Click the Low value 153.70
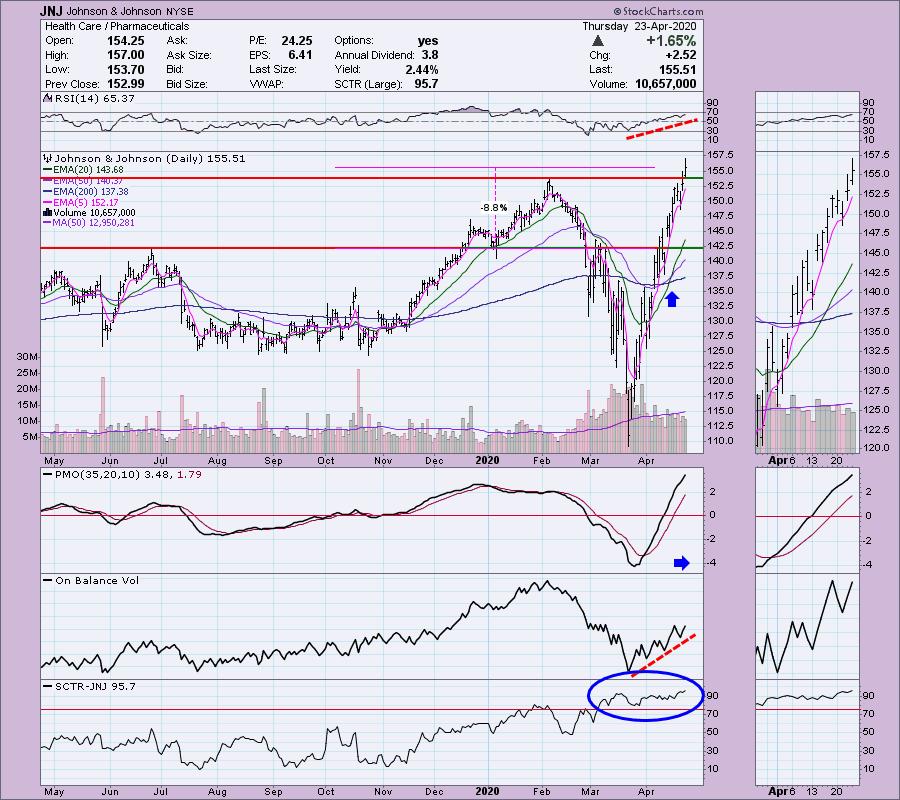The image size is (900, 800). click(x=126, y=69)
